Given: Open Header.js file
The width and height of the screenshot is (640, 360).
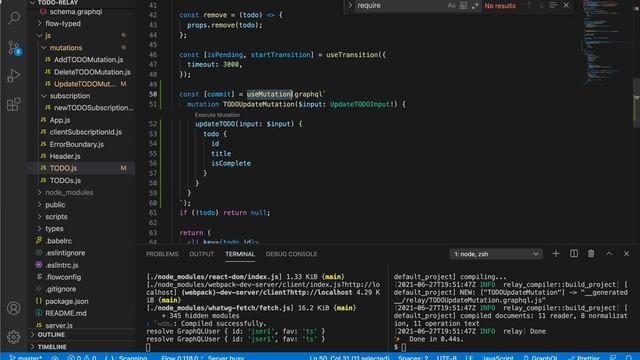Looking at the screenshot, I should pos(65,156).
